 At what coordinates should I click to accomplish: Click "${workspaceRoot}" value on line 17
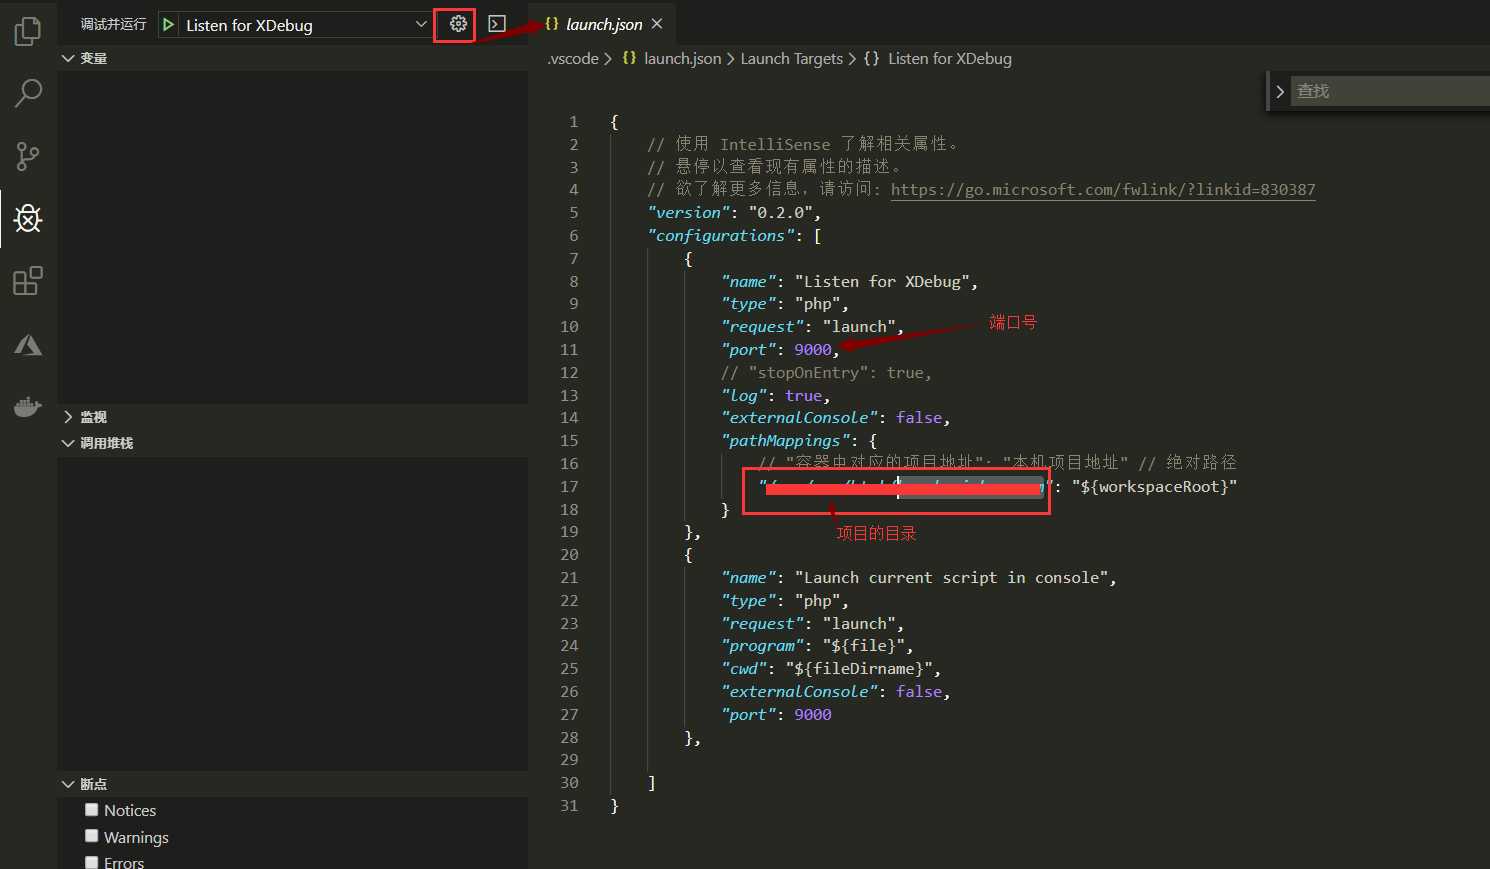[x=1155, y=487]
